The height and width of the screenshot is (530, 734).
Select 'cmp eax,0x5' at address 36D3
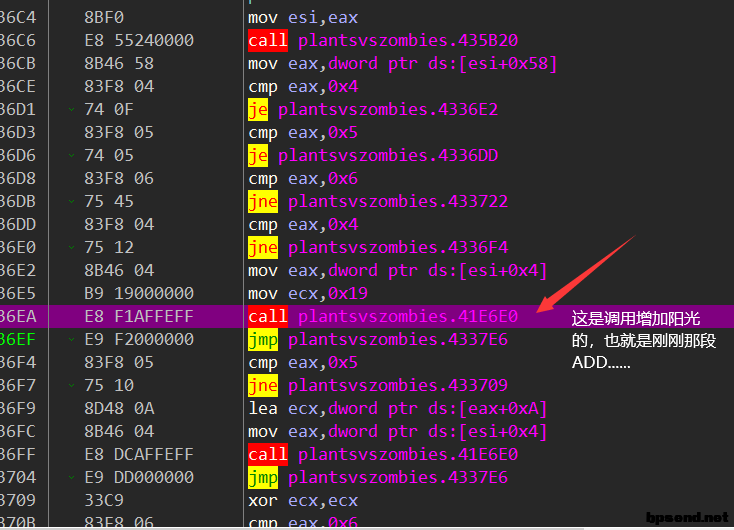303,132
